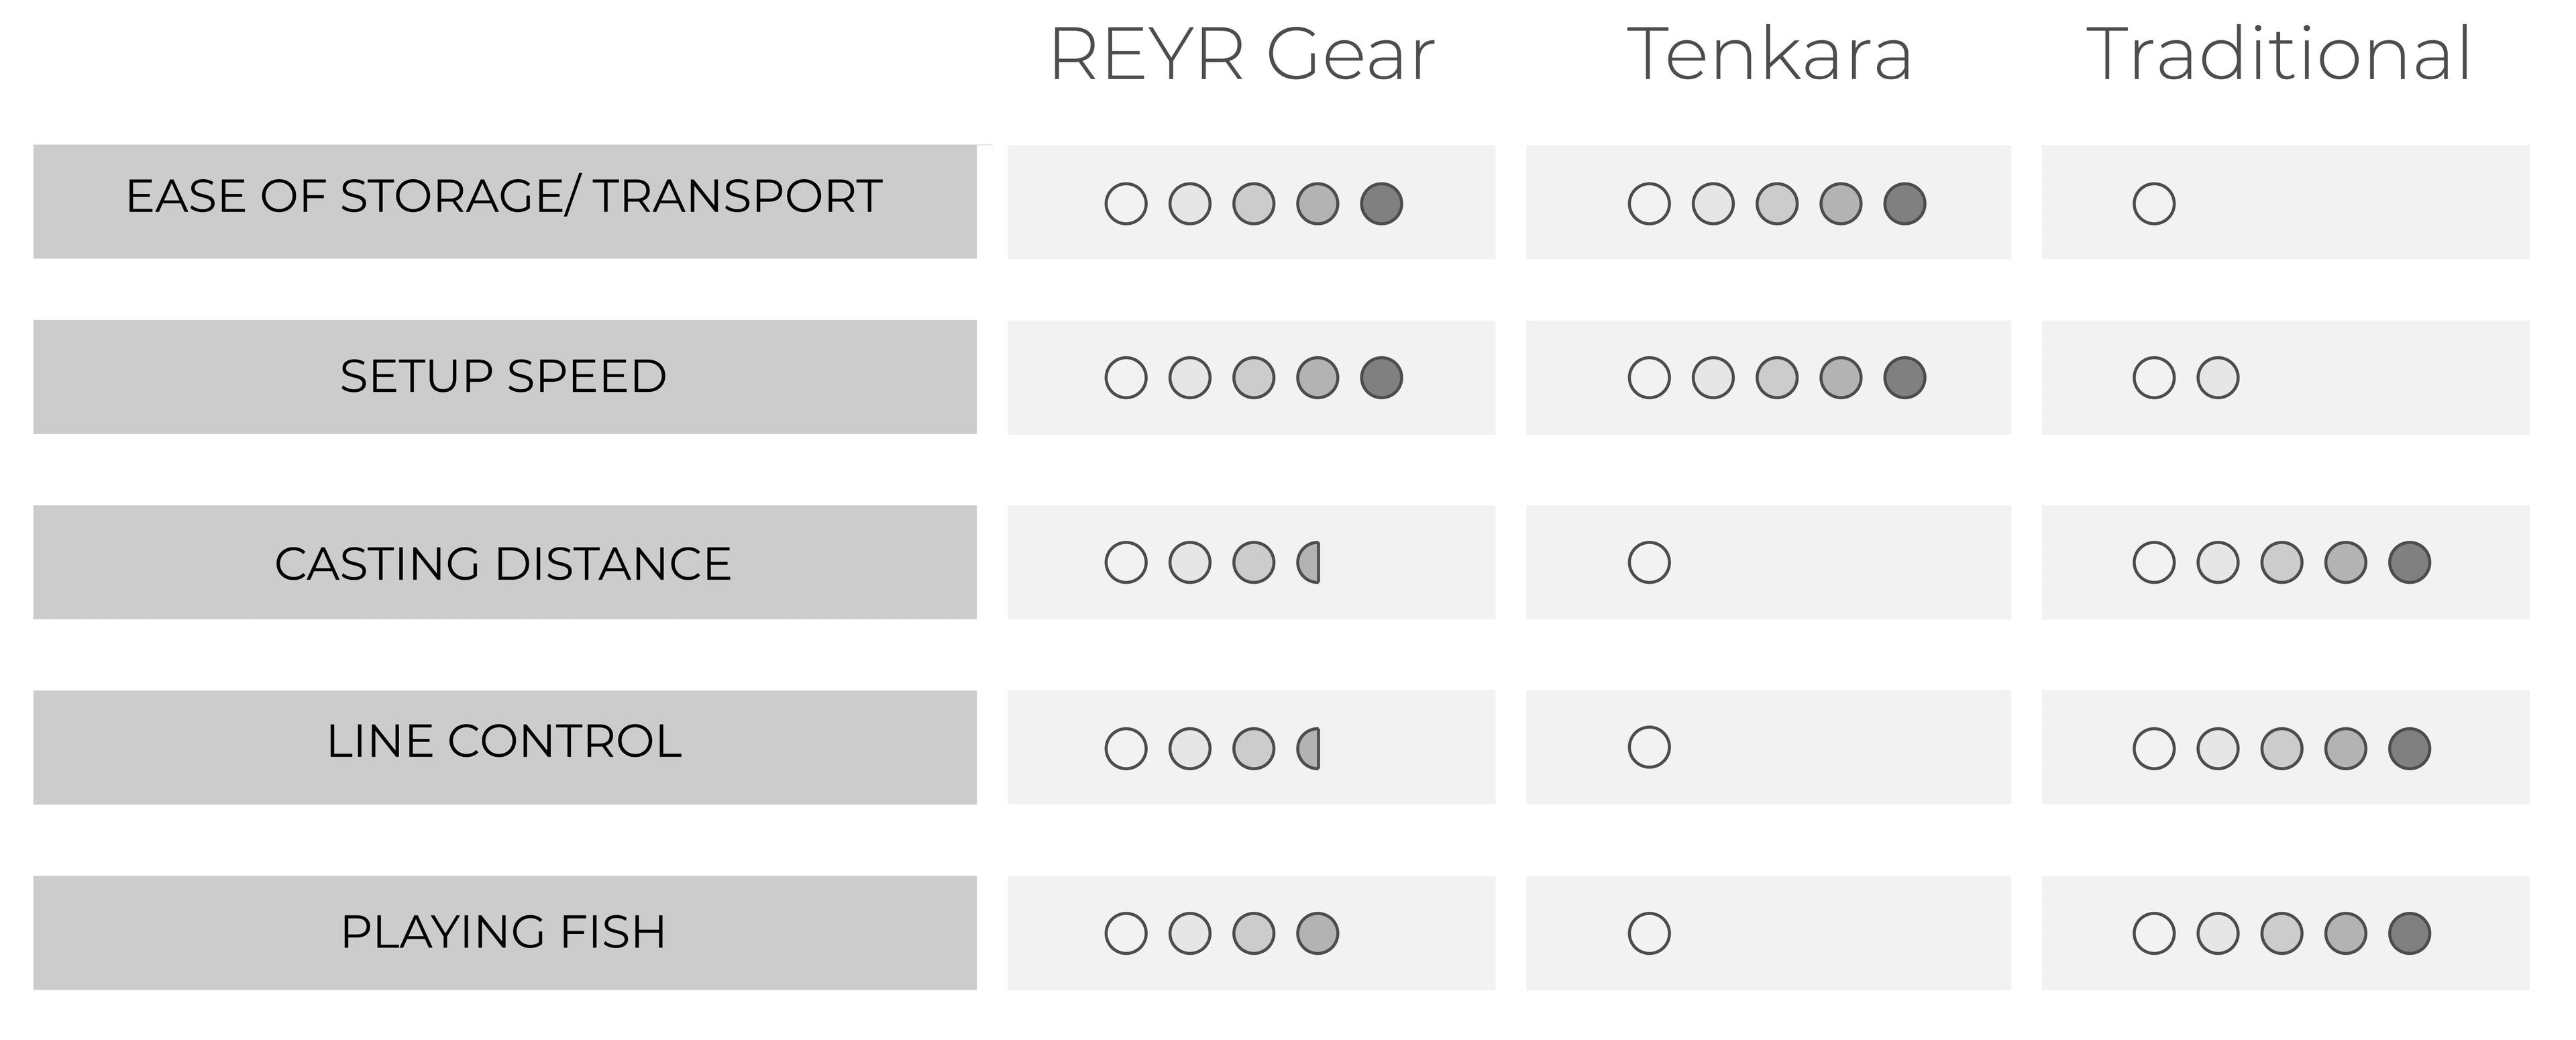Viewport: 2576px width, 1040px height.
Task: Choose the Line Control row label
Action: click(504, 741)
